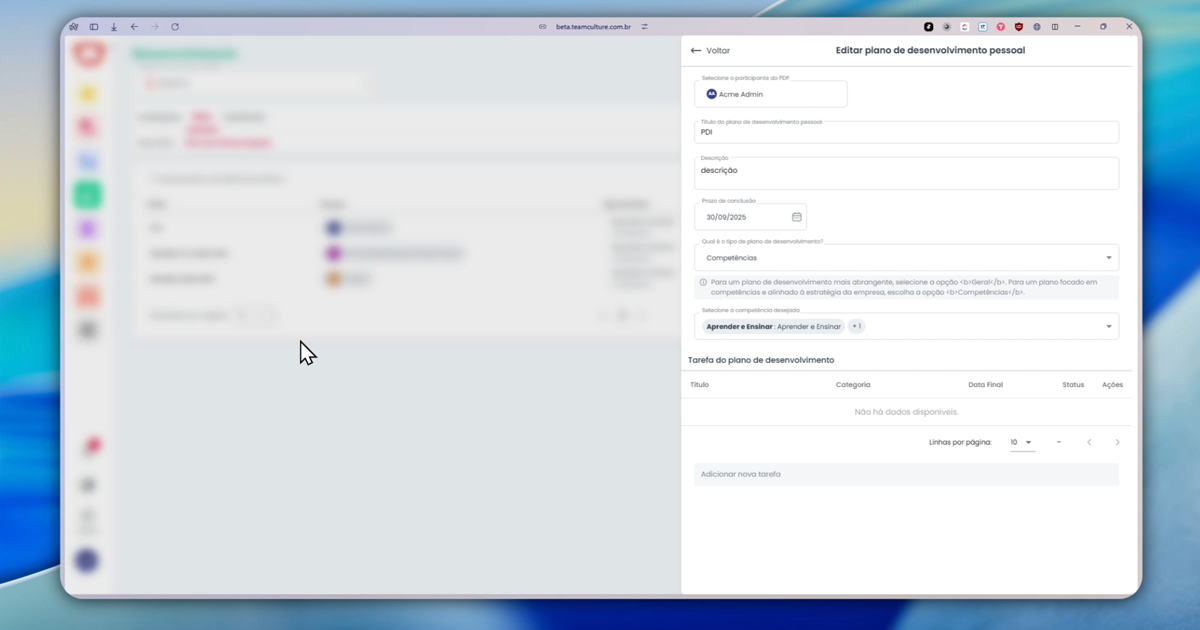1200x630 pixels.
Task: Click the info icon in the hint message
Action: coord(703,283)
